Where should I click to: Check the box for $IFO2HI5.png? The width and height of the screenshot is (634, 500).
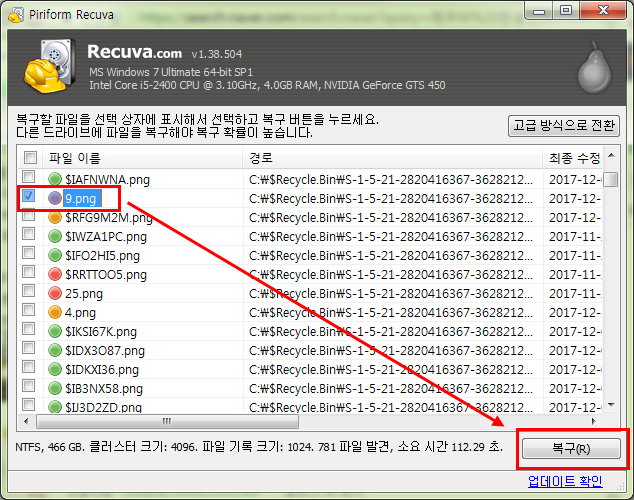click(x=28, y=253)
